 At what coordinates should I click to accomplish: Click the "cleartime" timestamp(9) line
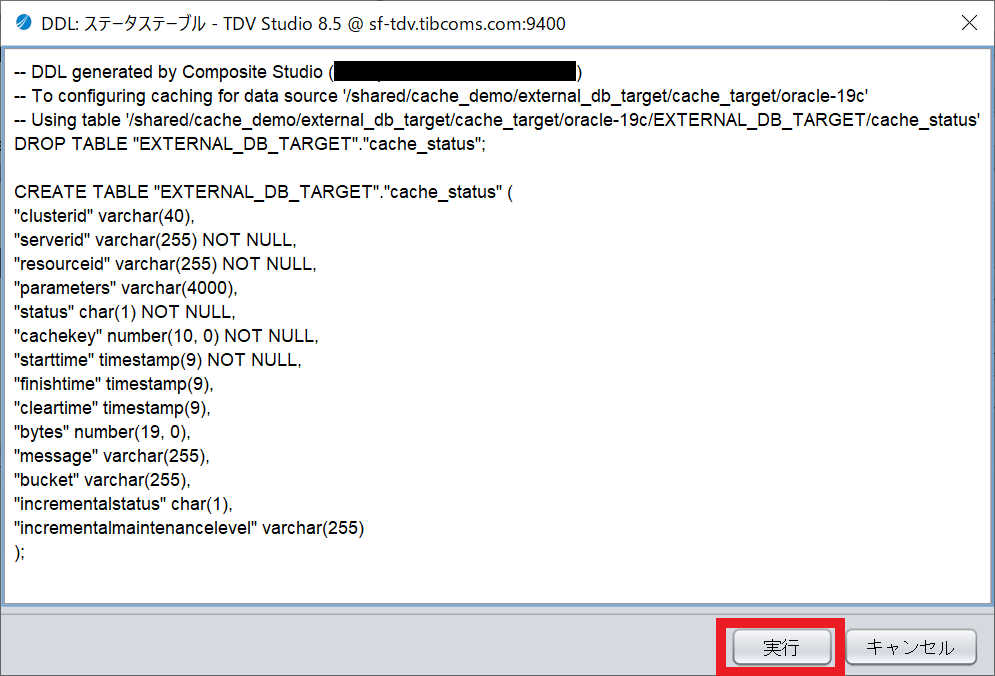[112, 408]
